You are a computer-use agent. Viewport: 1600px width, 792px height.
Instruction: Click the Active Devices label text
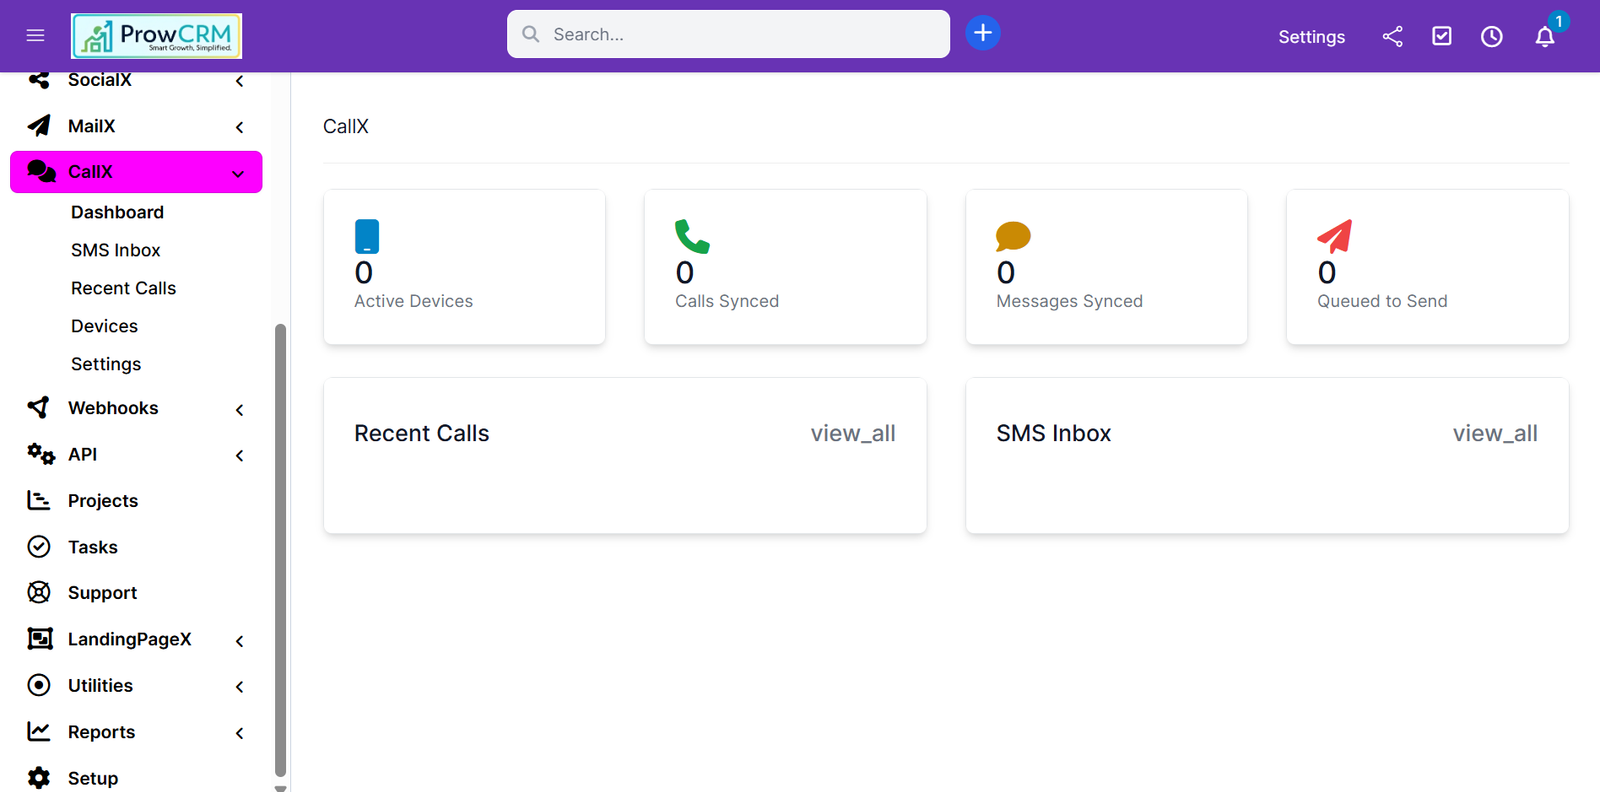coord(413,301)
